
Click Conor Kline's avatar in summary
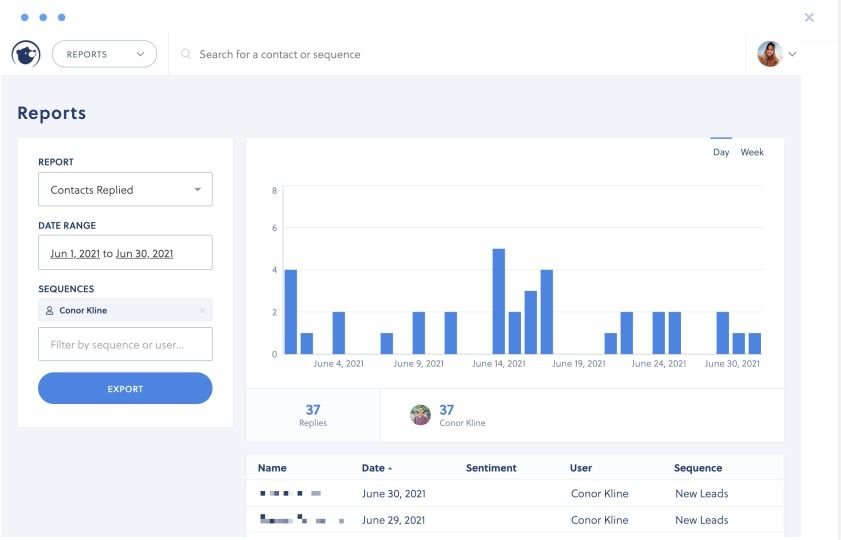coord(420,415)
